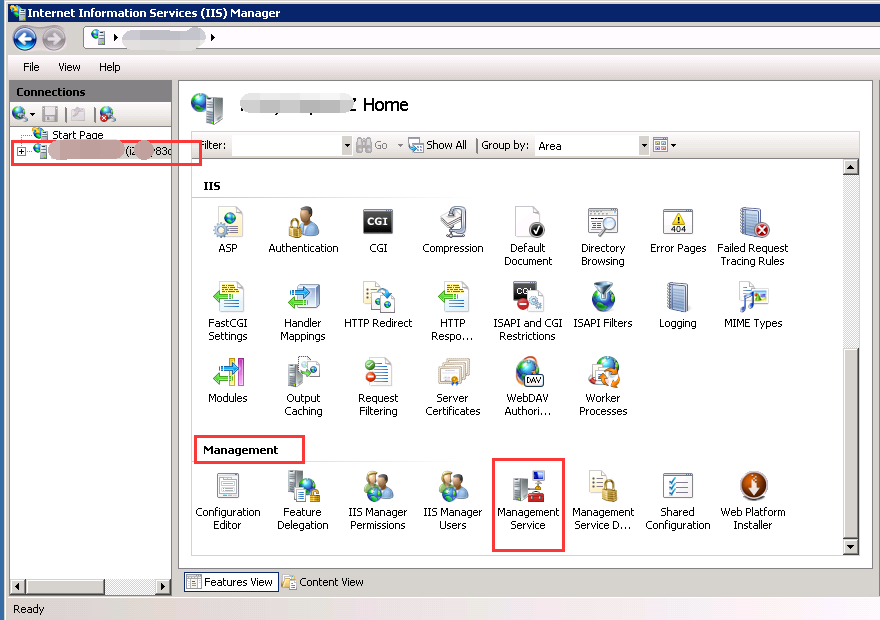Open HTTP Response Headers feature
This screenshot has width=880, height=620.
point(452,311)
